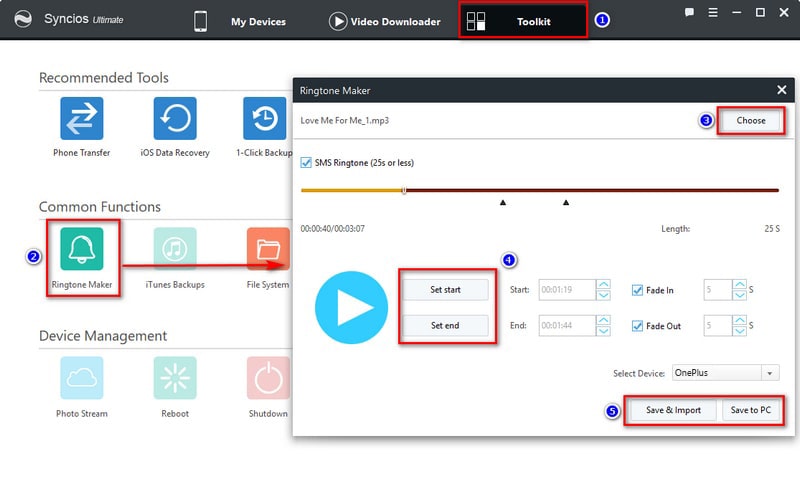Minimize the Syncios window

tap(736, 12)
